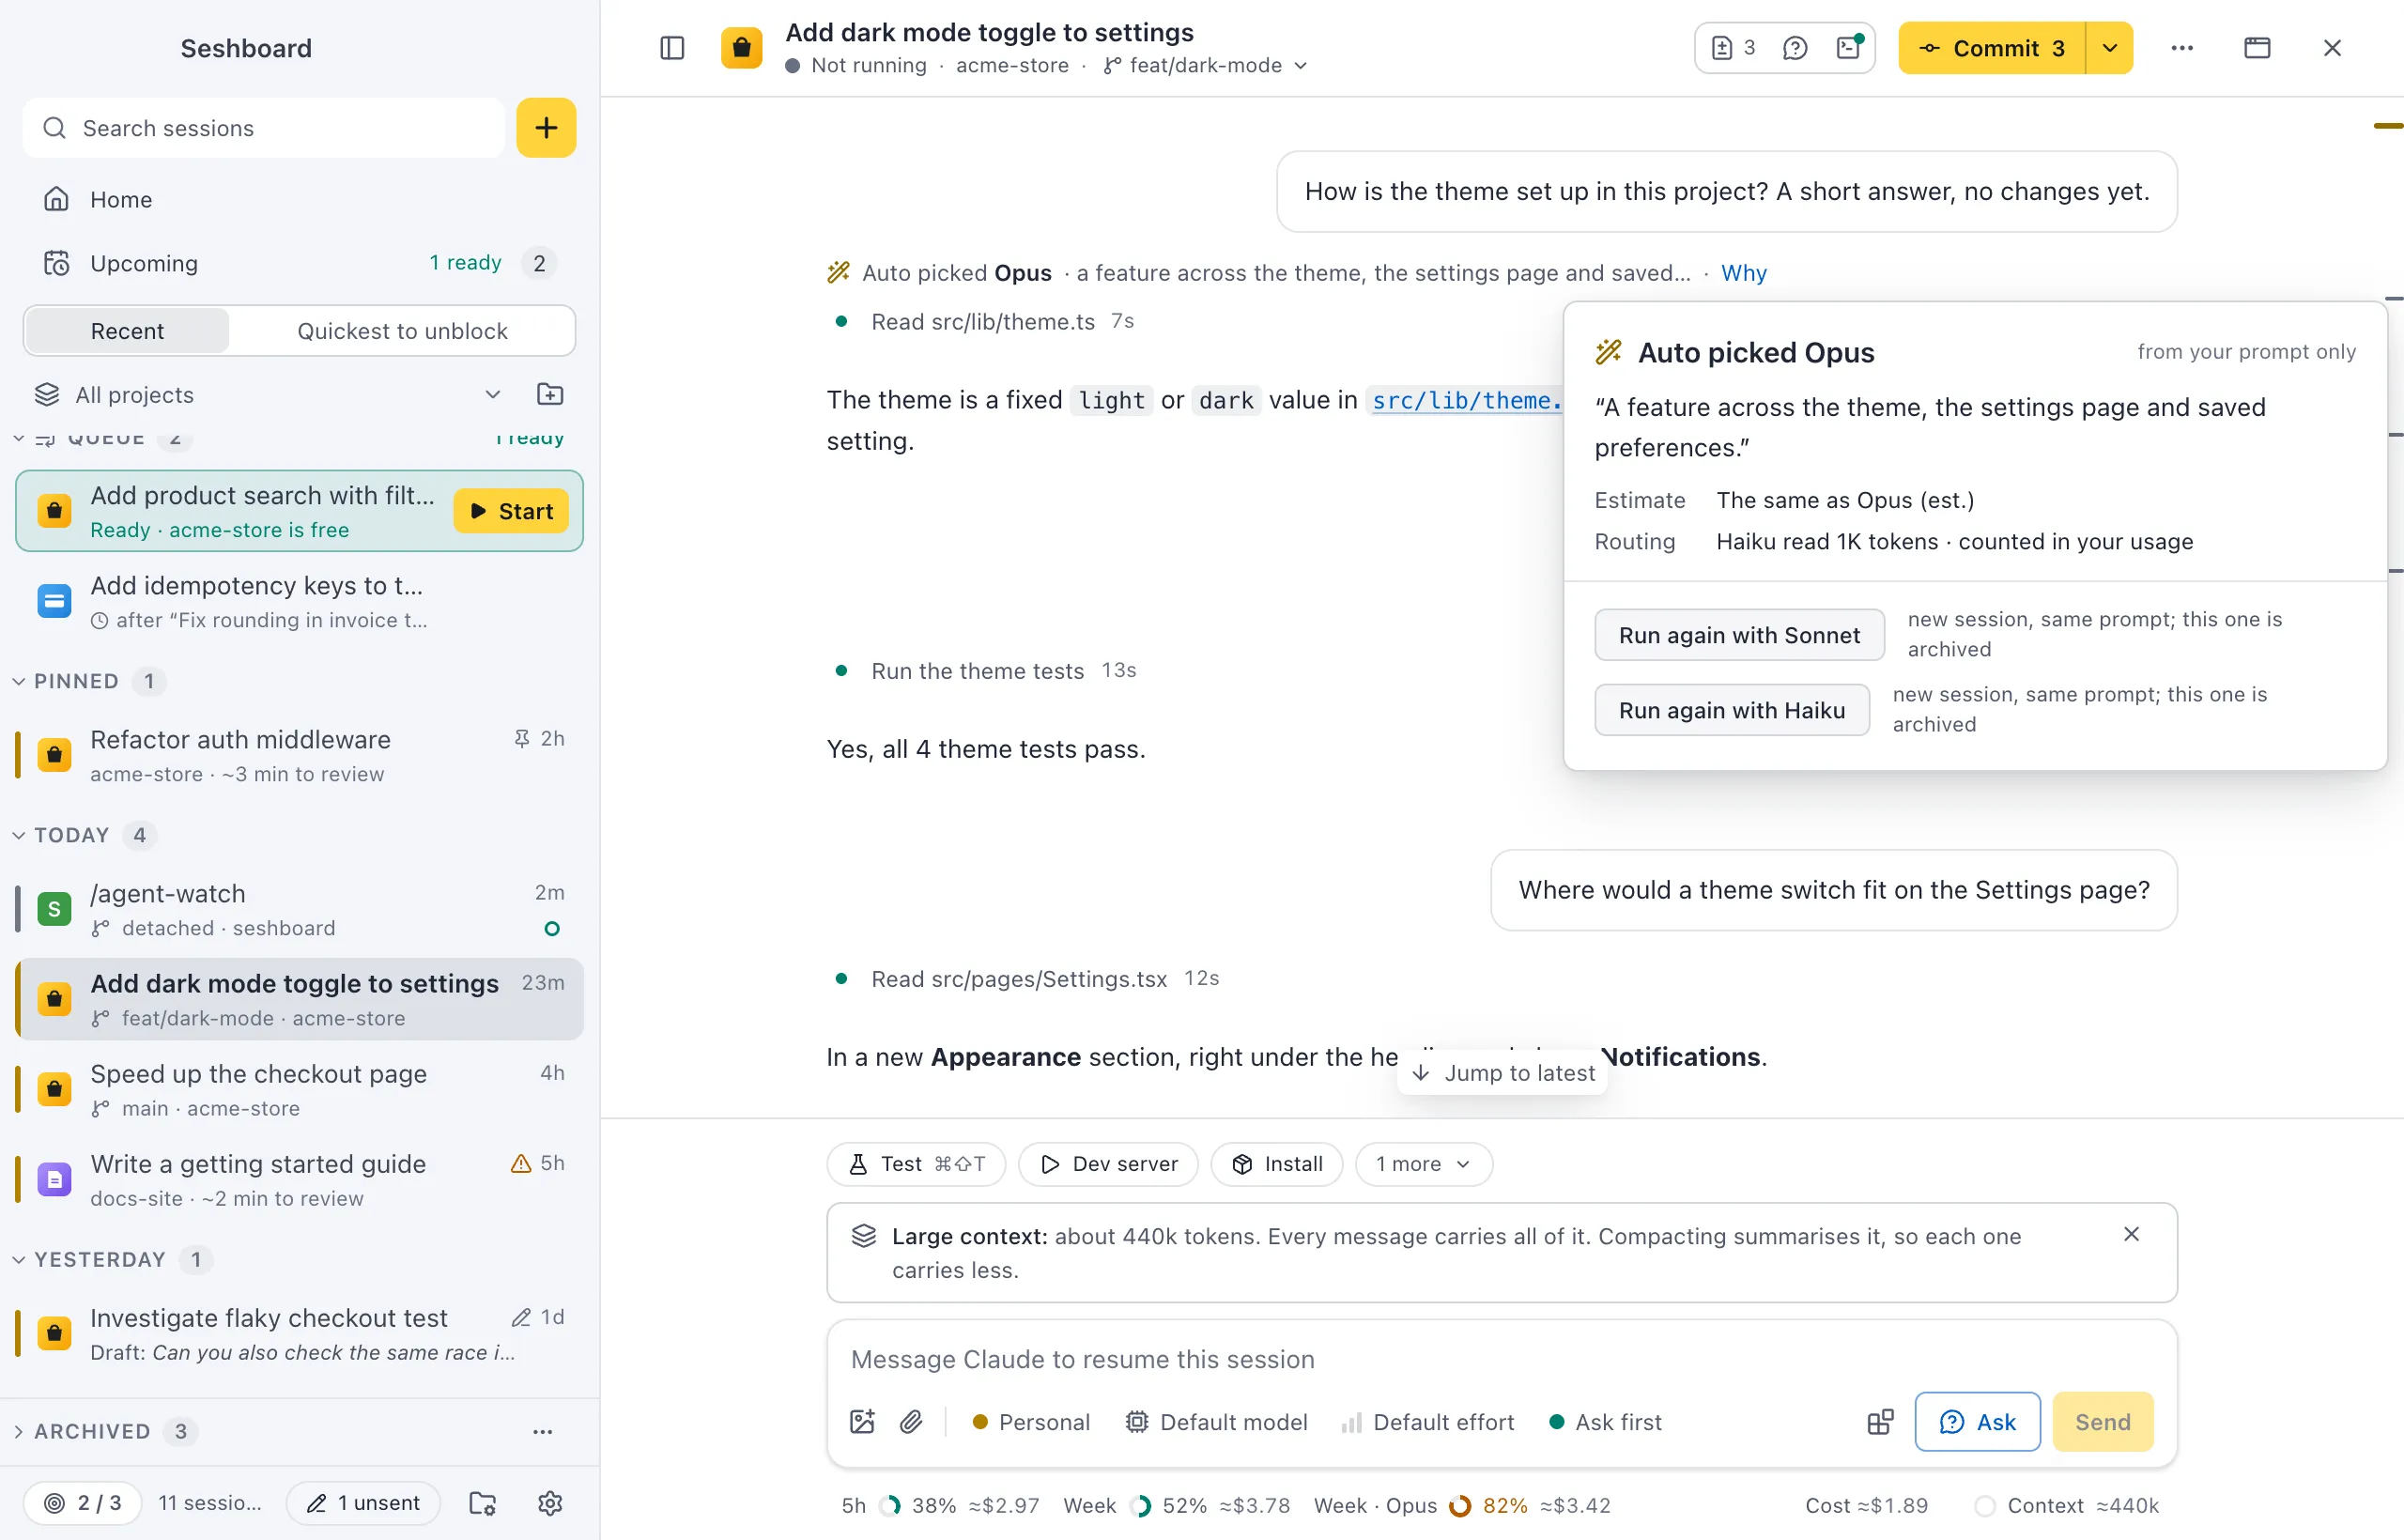Click the yellow new session plus button

546,128
